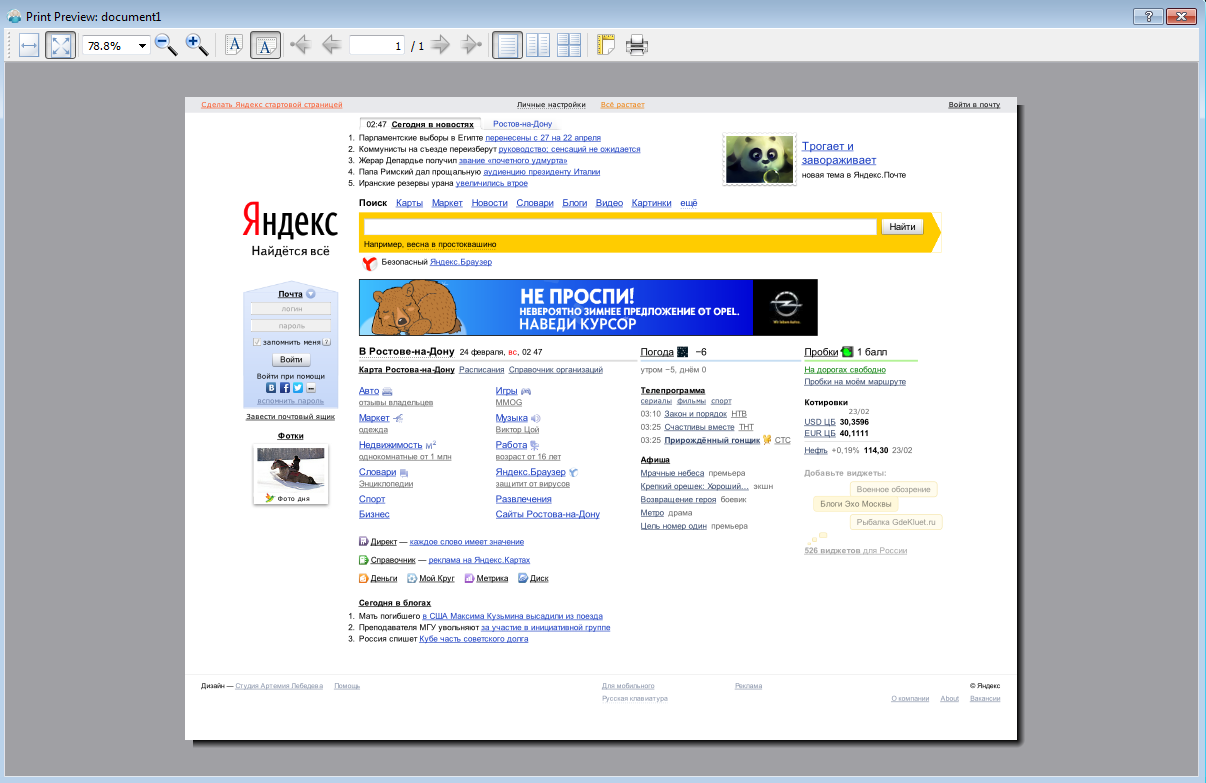Switch the page to portrait orientation
Image resolution: width=1206 pixels, height=783 pixels.
[x=234, y=45]
